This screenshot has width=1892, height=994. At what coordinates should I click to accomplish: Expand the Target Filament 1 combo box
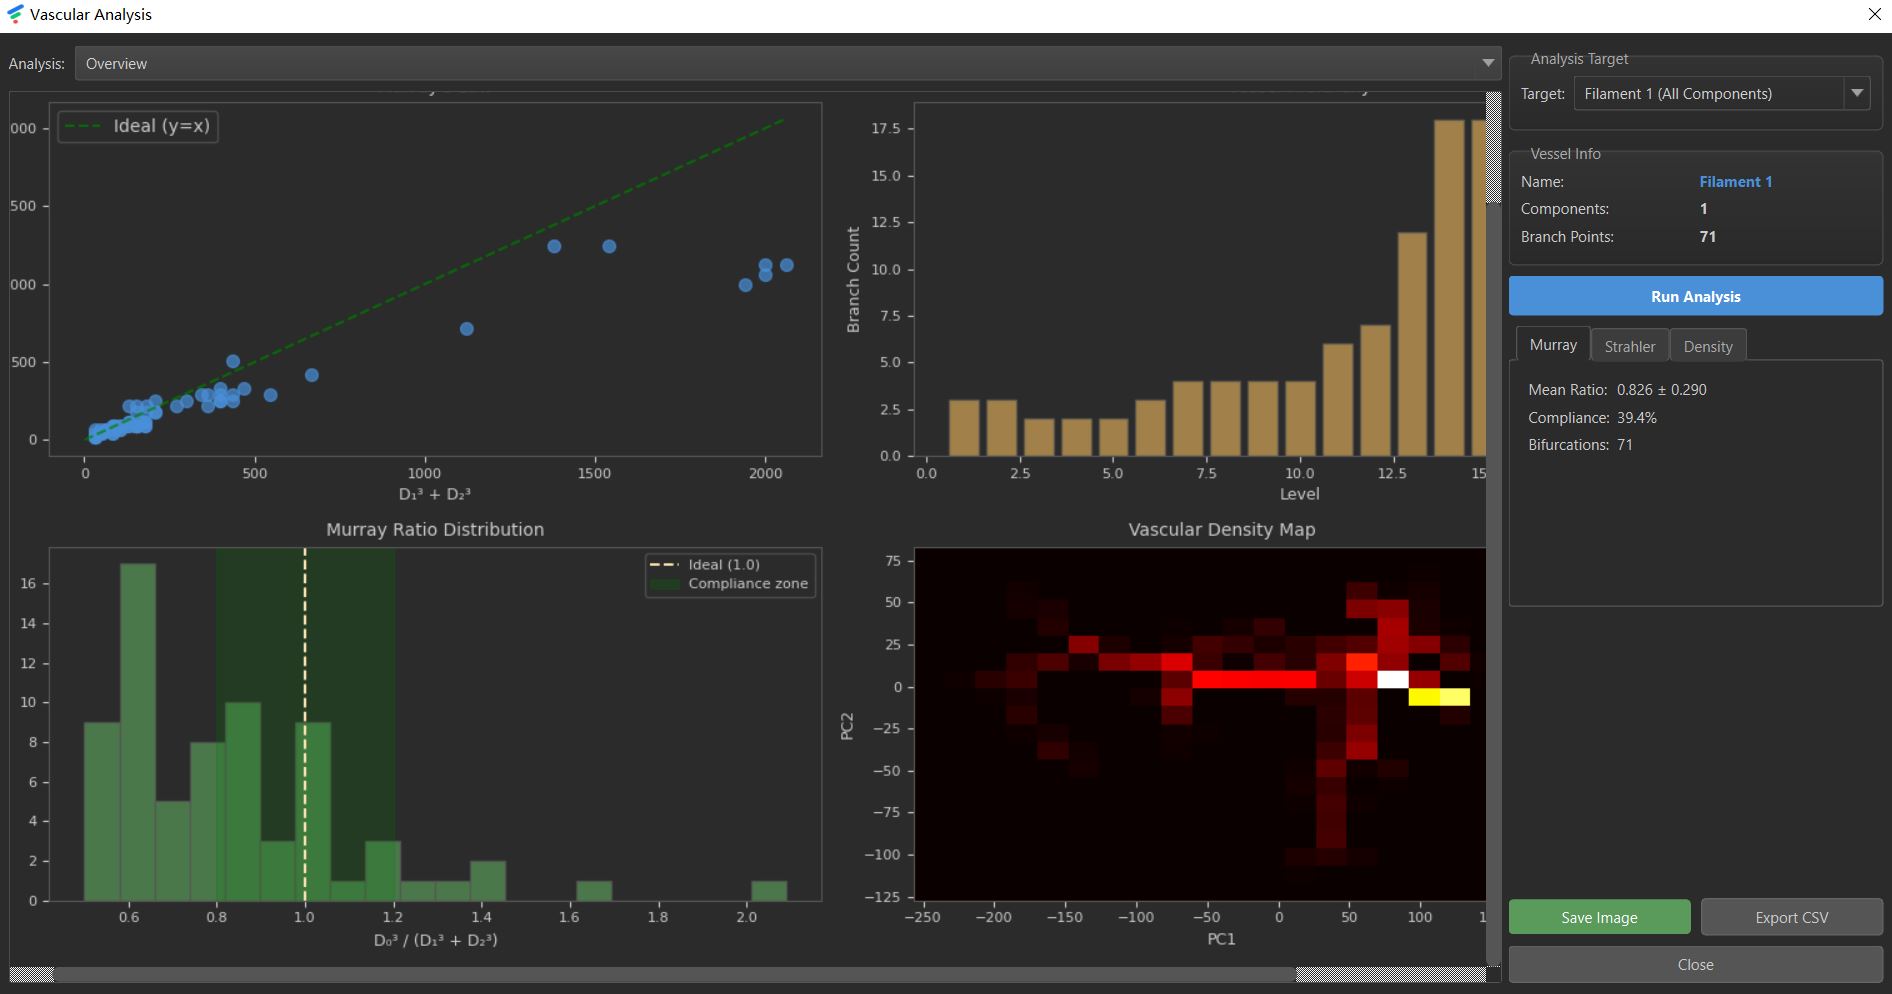[x=1721, y=94]
